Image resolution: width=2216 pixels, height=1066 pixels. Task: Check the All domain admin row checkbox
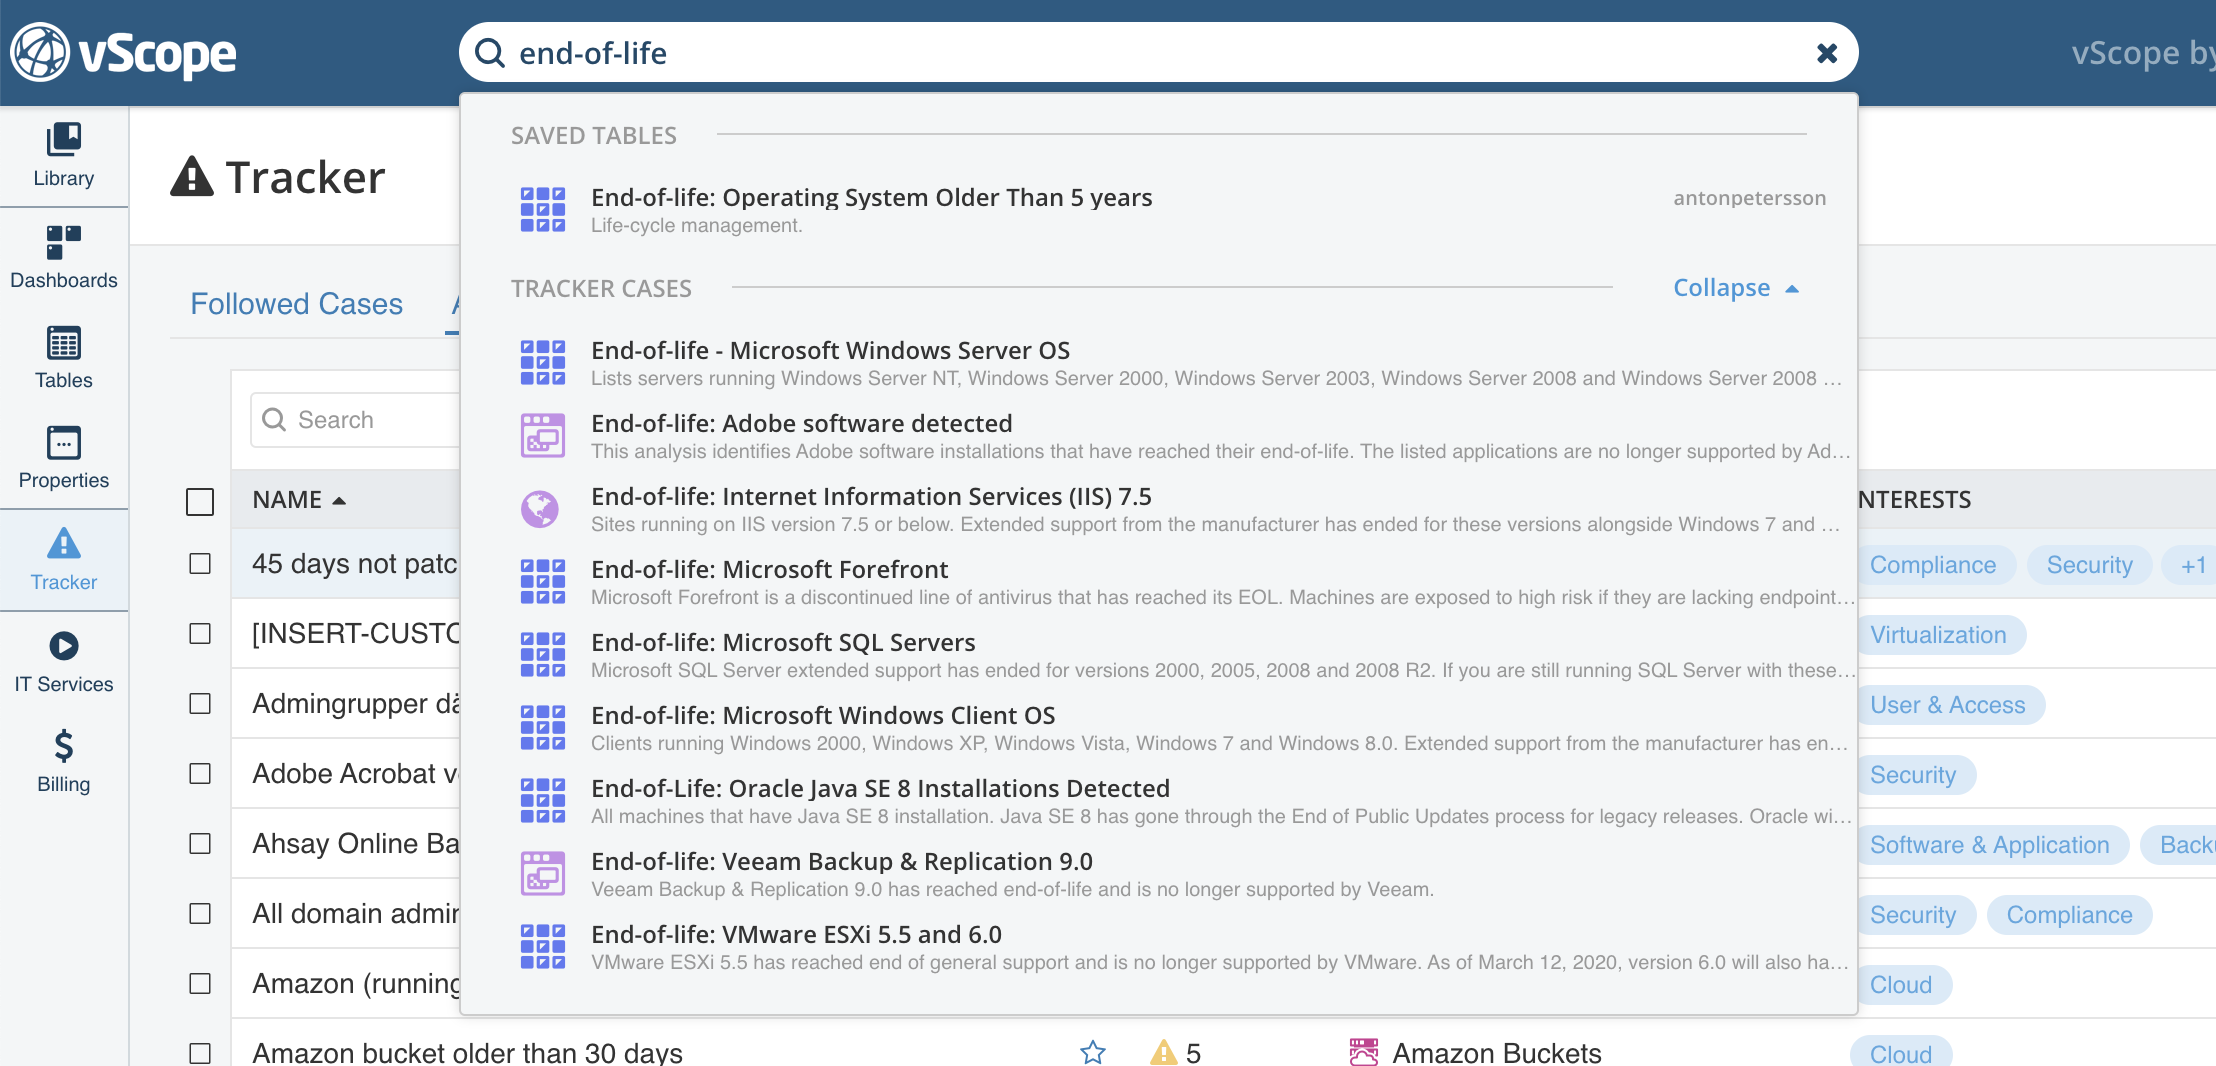[200, 914]
